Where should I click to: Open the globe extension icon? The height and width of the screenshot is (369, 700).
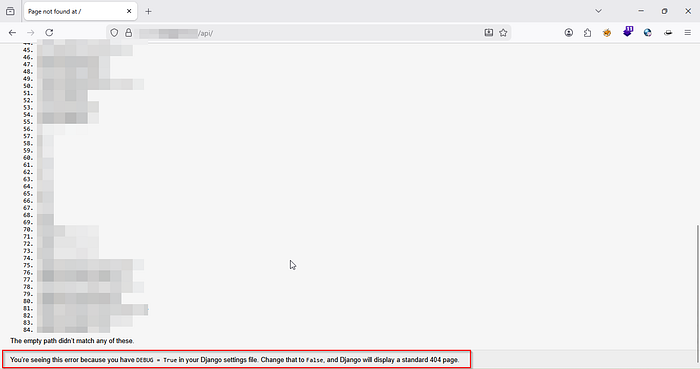[x=647, y=33]
